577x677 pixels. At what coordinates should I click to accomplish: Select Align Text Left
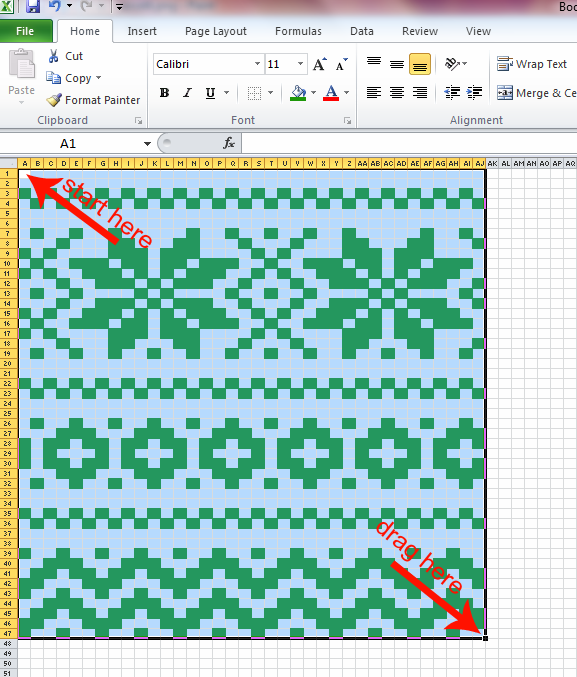pos(374,92)
